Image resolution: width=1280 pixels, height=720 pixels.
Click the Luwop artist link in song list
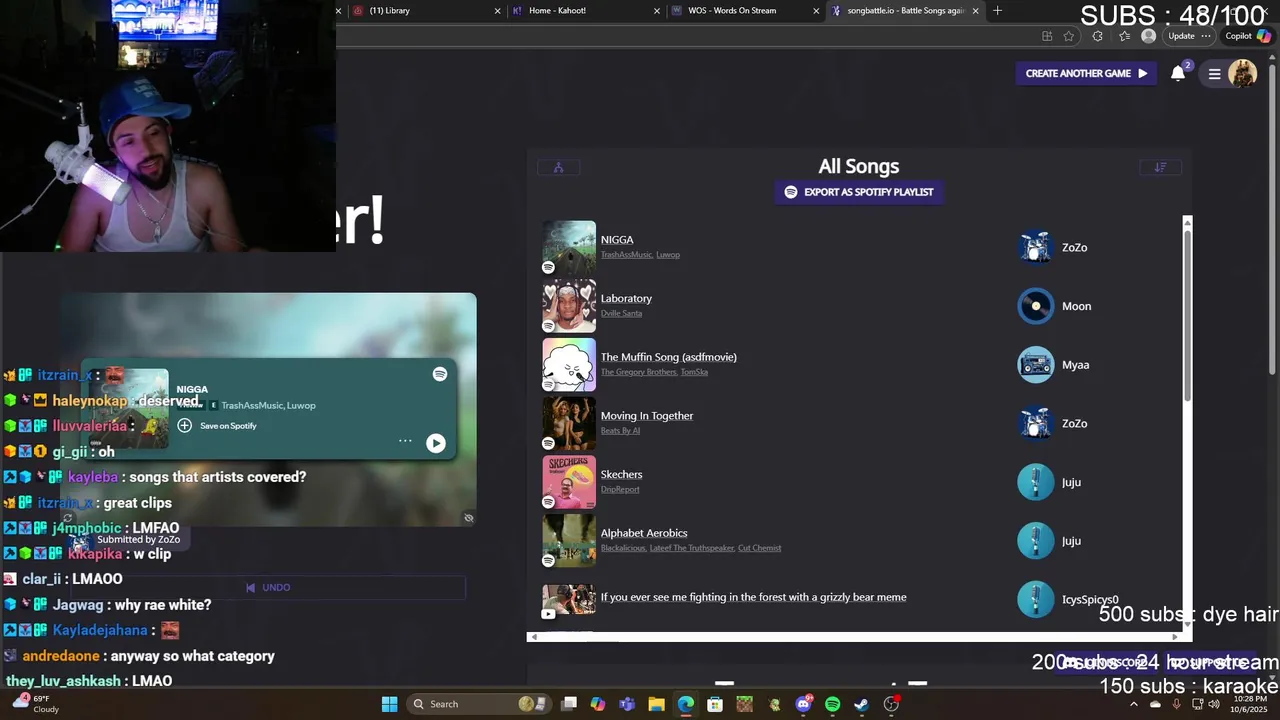pyautogui.click(x=668, y=255)
